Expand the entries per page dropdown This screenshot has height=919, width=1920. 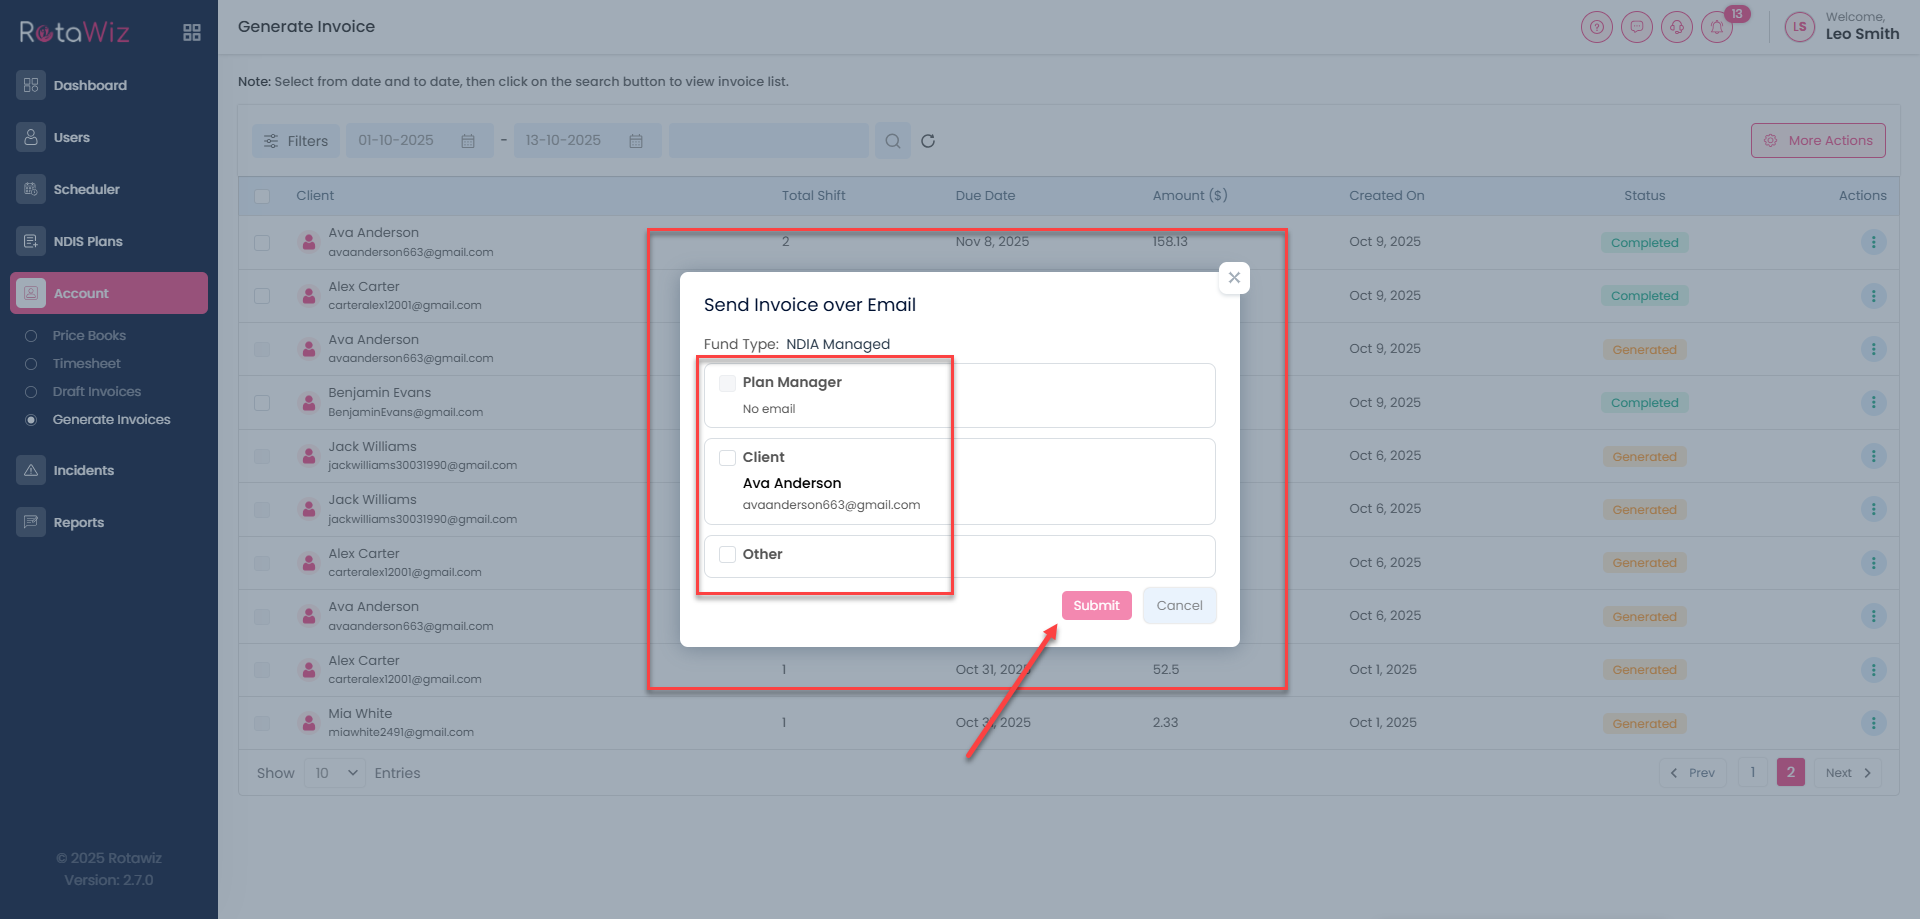coord(335,773)
